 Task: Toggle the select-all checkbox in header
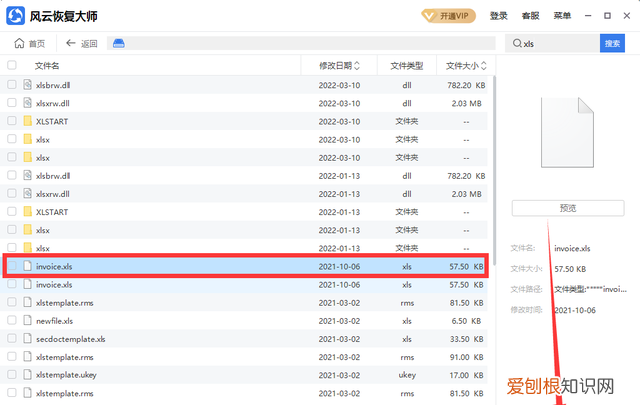pyautogui.click(x=12, y=65)
